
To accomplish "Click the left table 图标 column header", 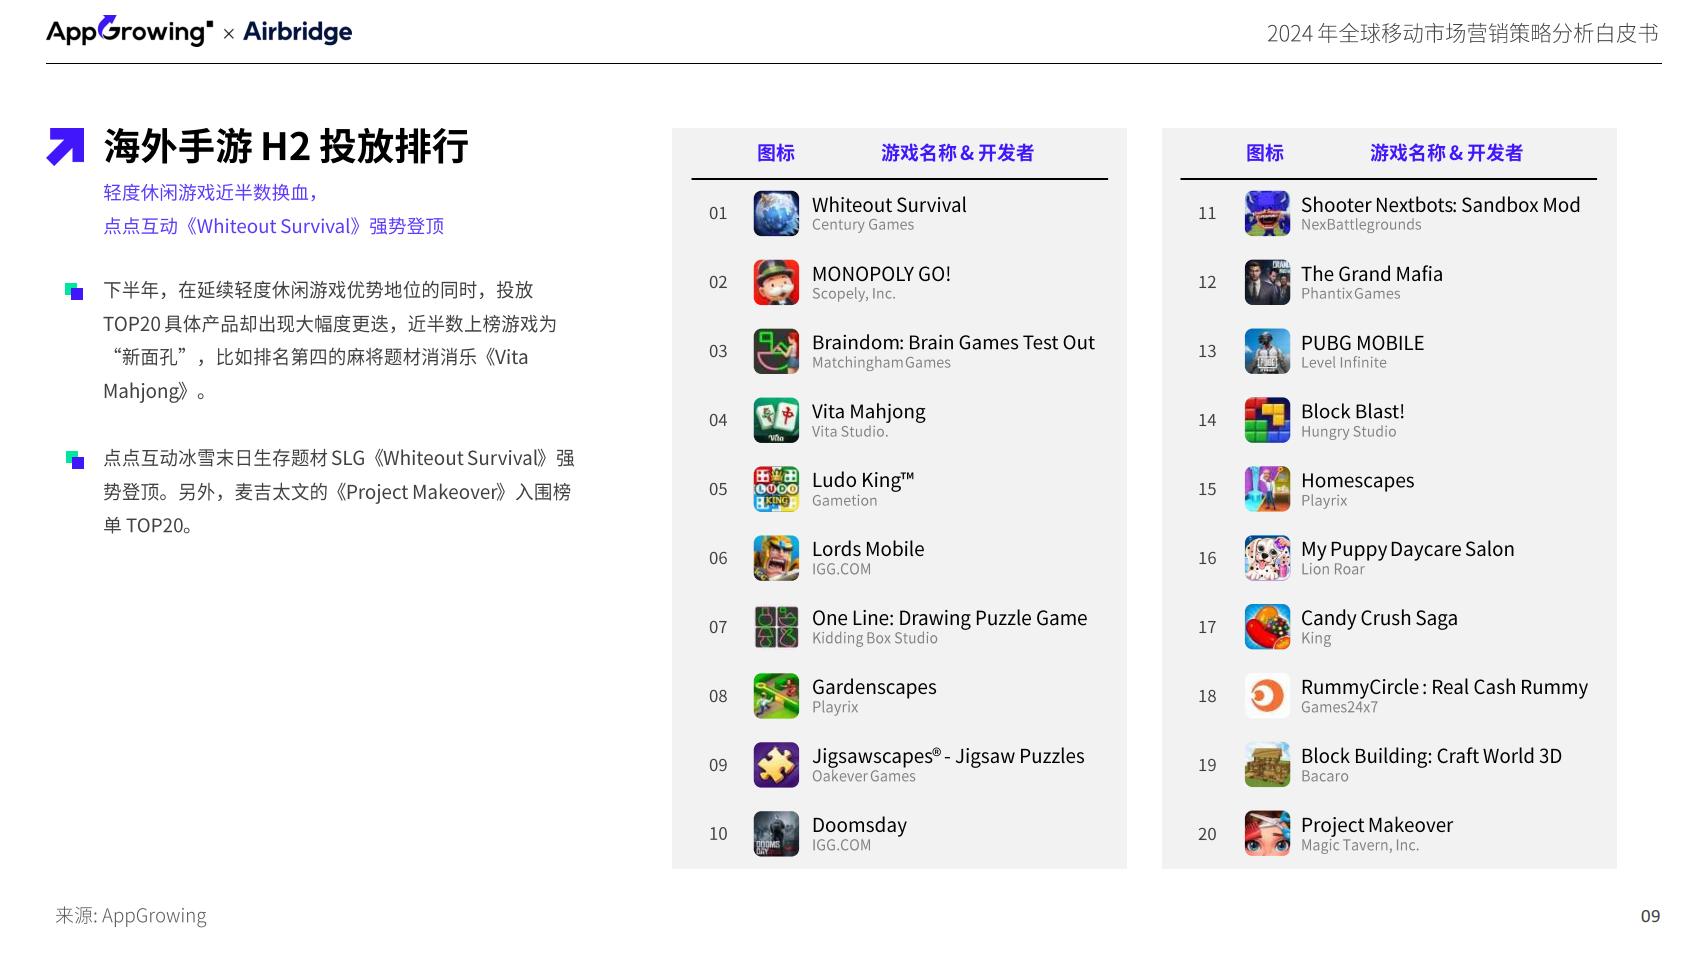I will click(x=776, y=153).
